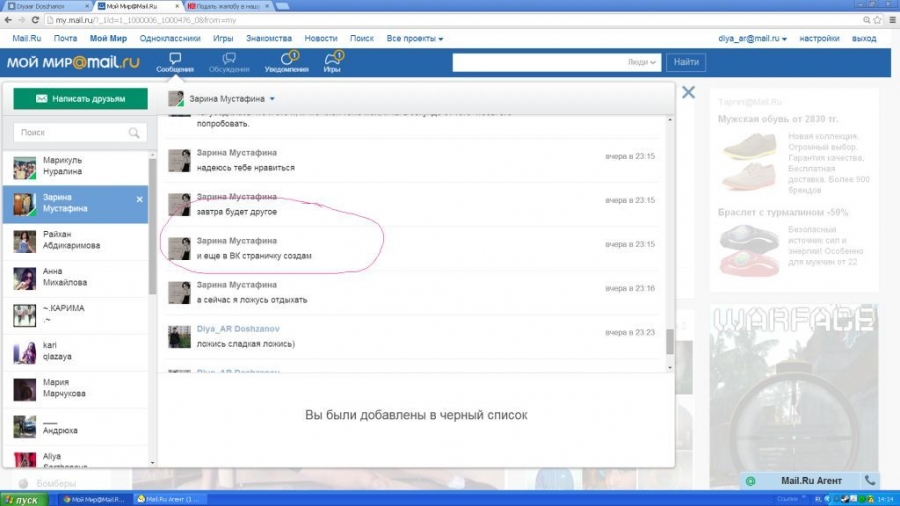Click browser forward arrow

tap(22, 20)
